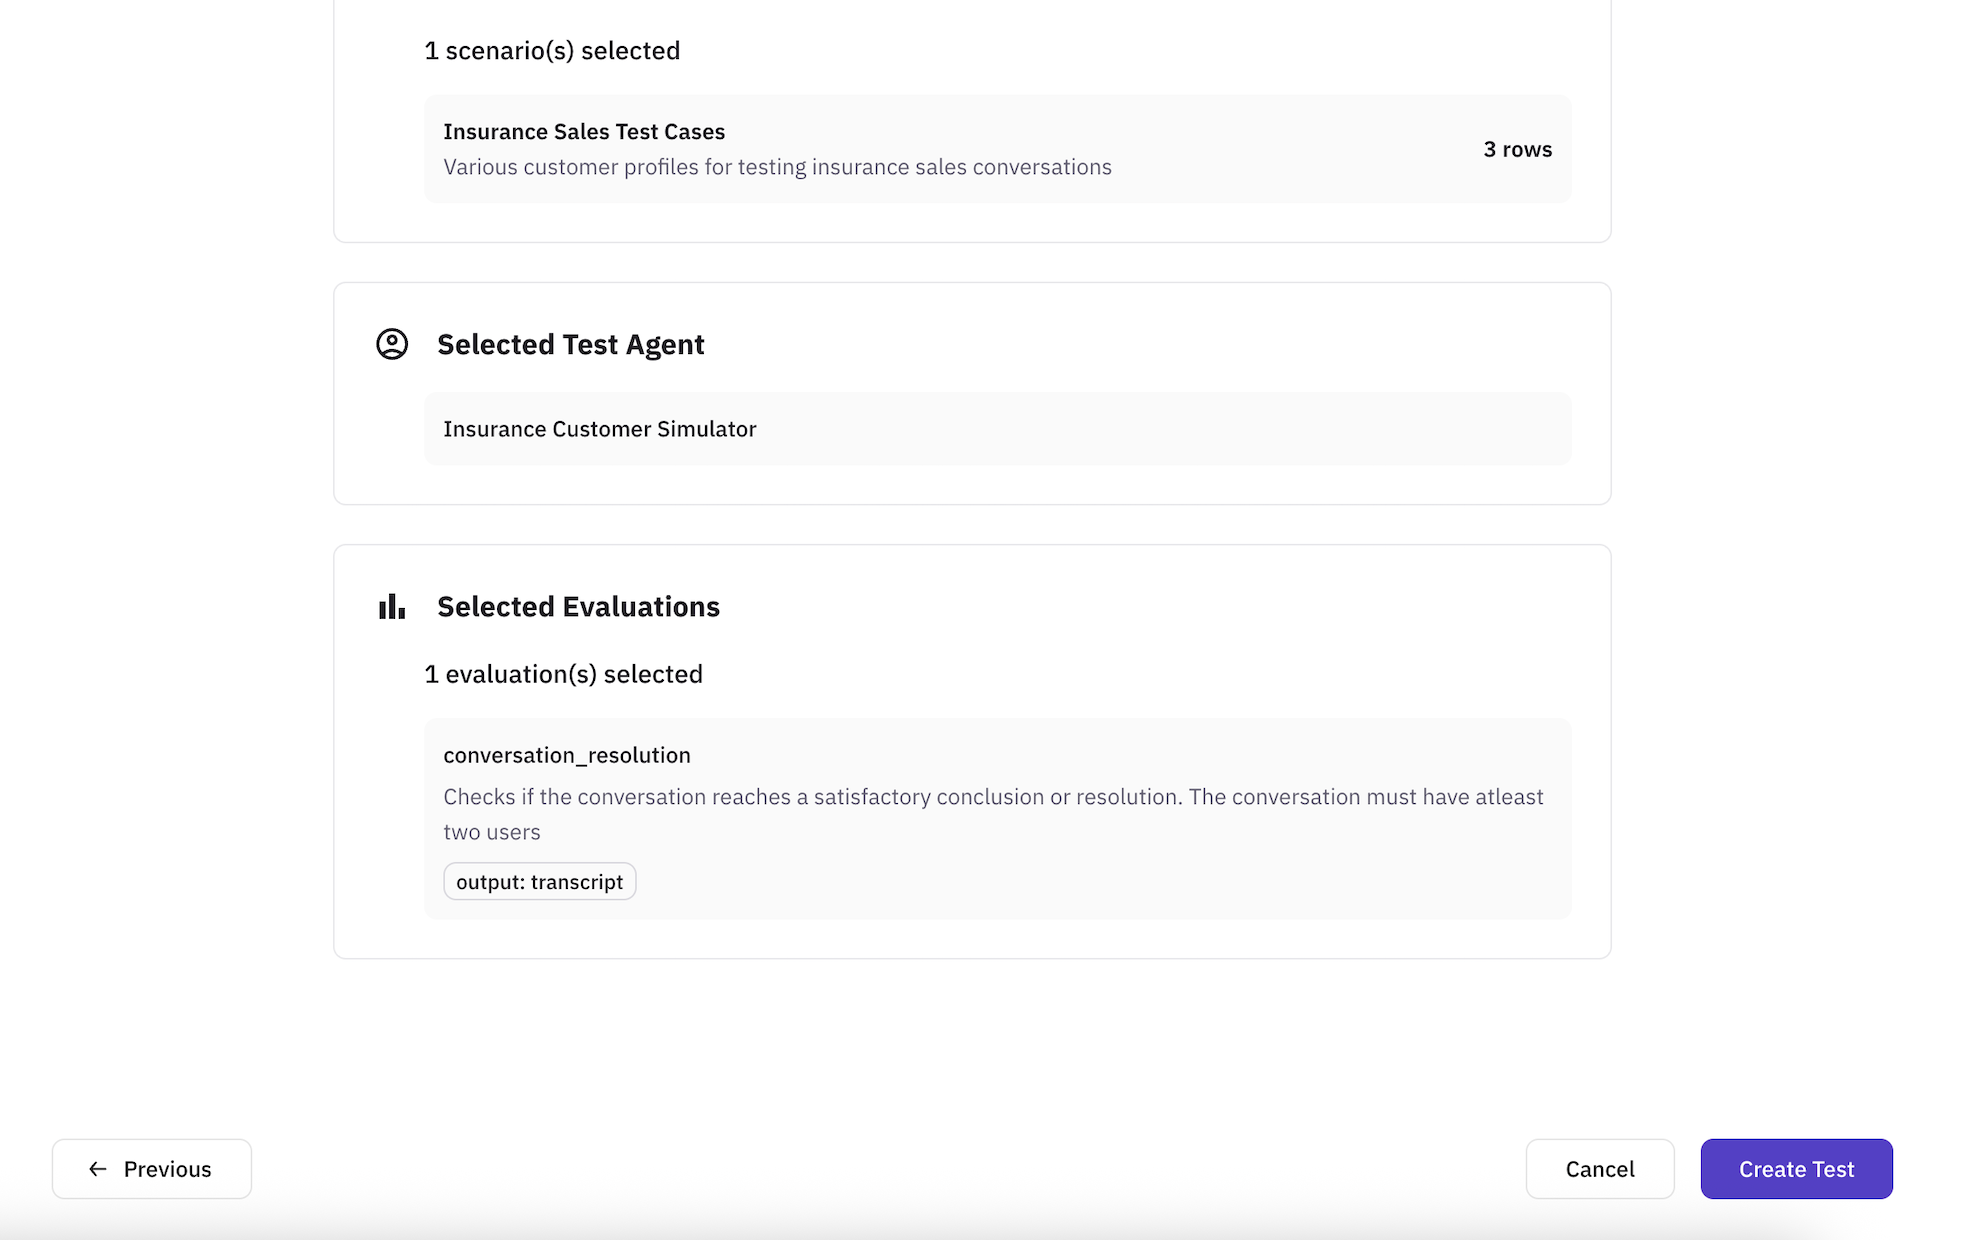Select the Insurance Sales Test Cases card title

584,132
